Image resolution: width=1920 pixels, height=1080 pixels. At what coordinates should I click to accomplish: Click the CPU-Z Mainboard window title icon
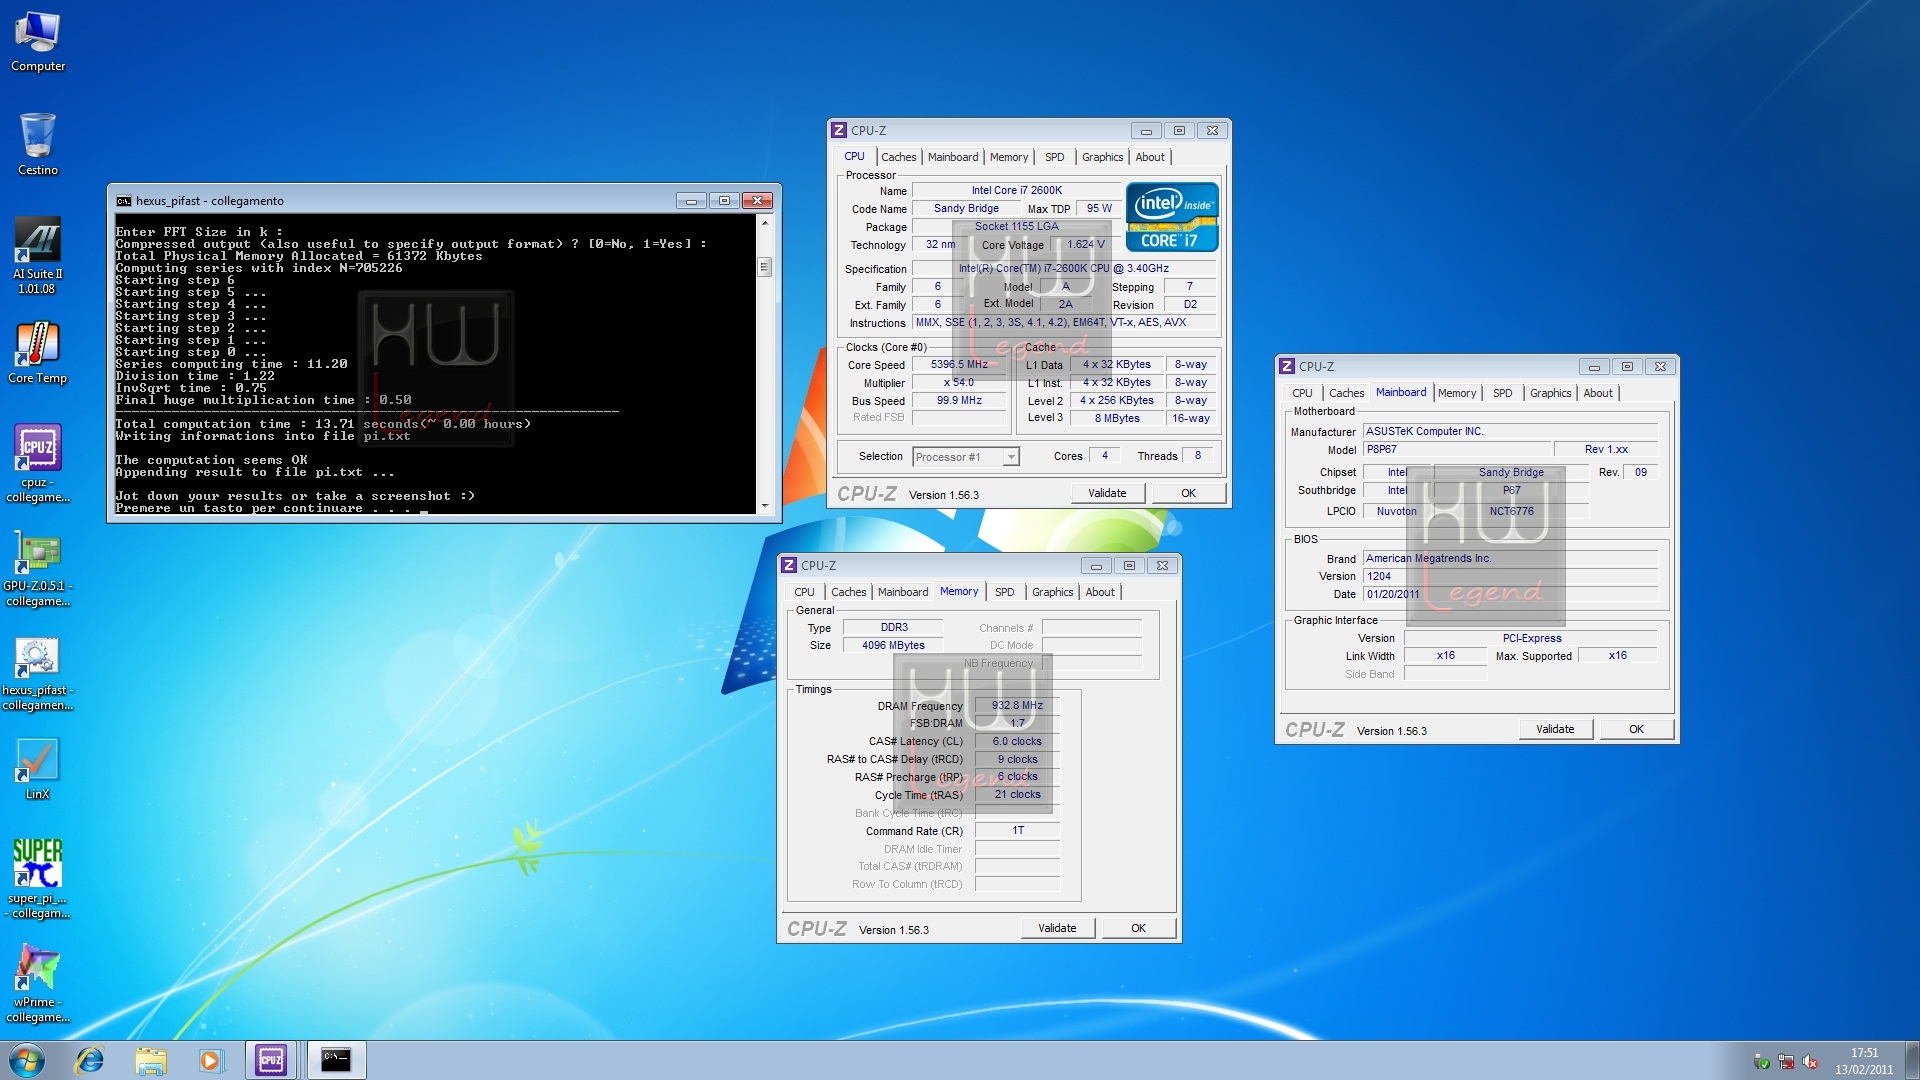1287,367
